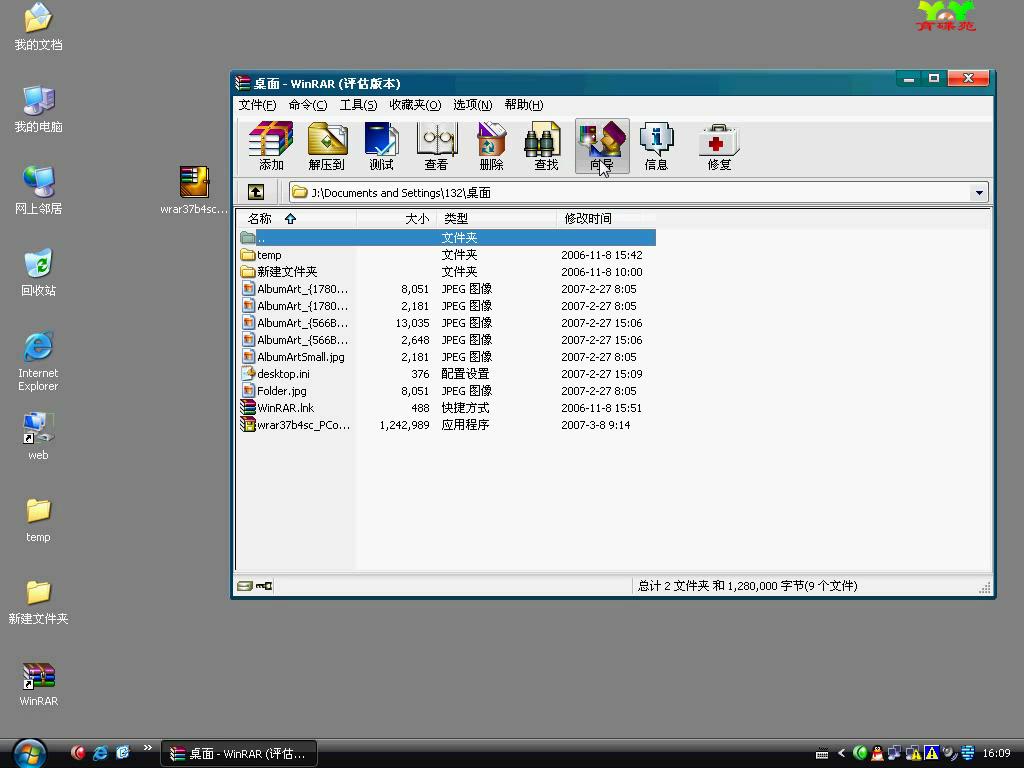
Task: Select wrar37b4sc installer icon on desktop
Action: (x=194, y=190)
